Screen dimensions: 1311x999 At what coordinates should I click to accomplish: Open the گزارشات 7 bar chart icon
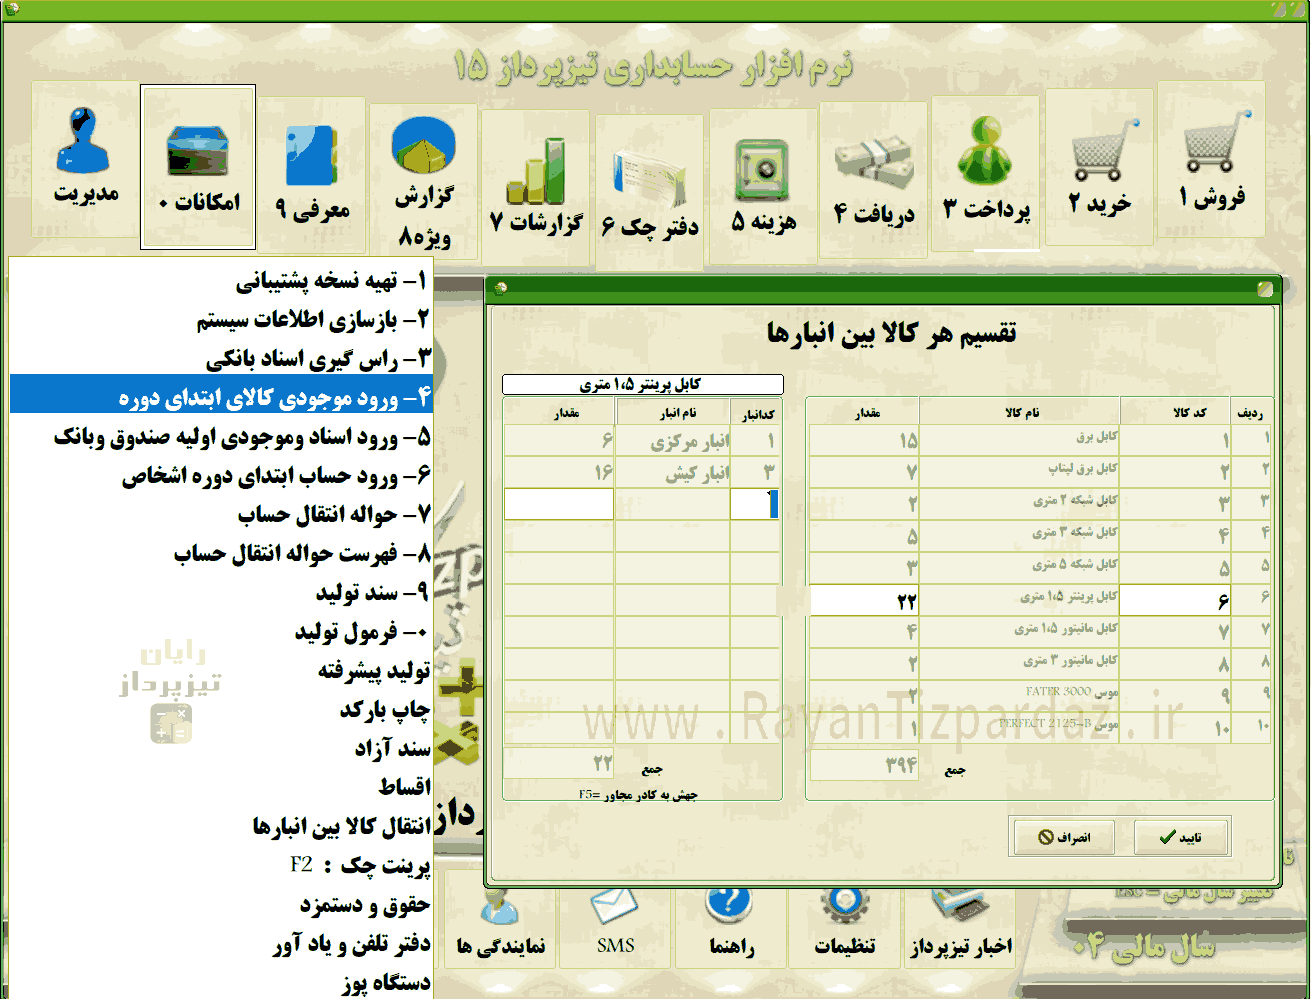(x=536, y=172)
